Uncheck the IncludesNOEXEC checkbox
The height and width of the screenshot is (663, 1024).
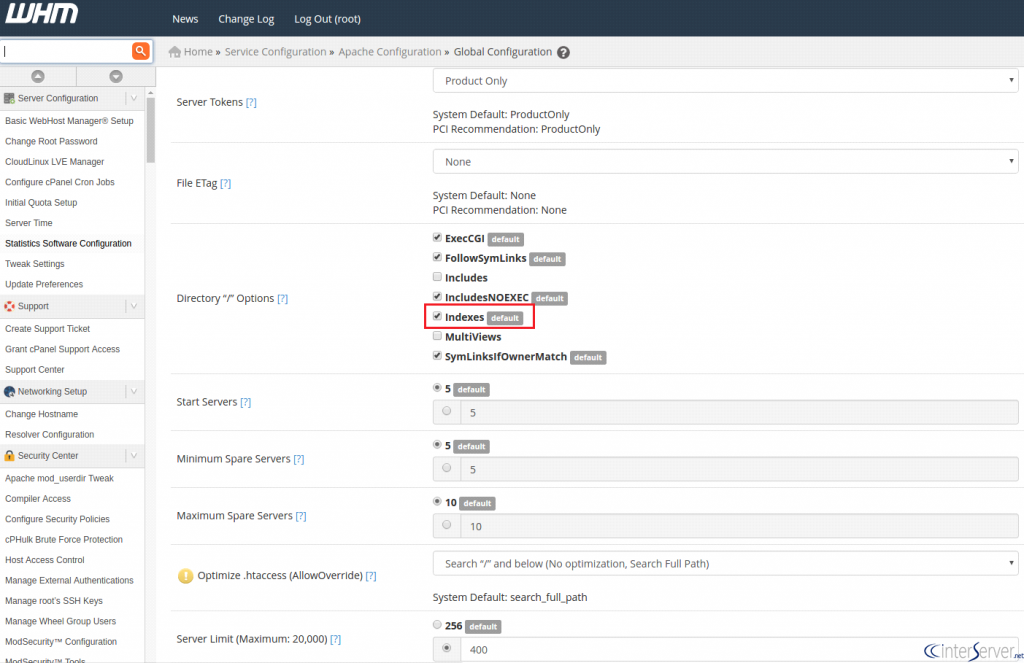click(438, 296)
